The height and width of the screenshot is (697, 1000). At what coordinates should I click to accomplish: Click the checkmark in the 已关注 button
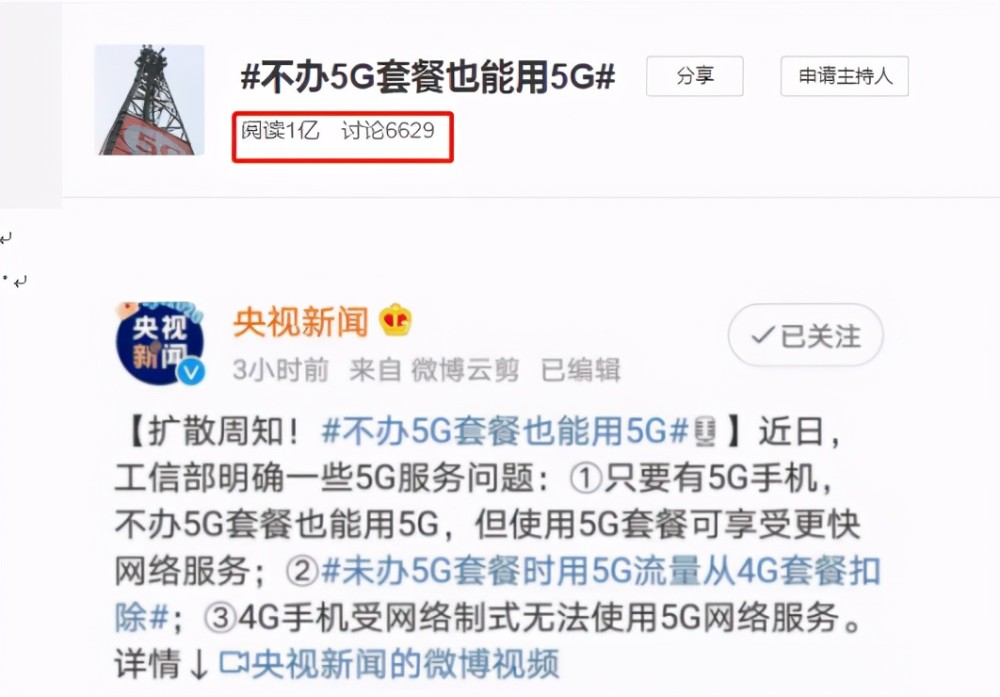coord(763,335)
